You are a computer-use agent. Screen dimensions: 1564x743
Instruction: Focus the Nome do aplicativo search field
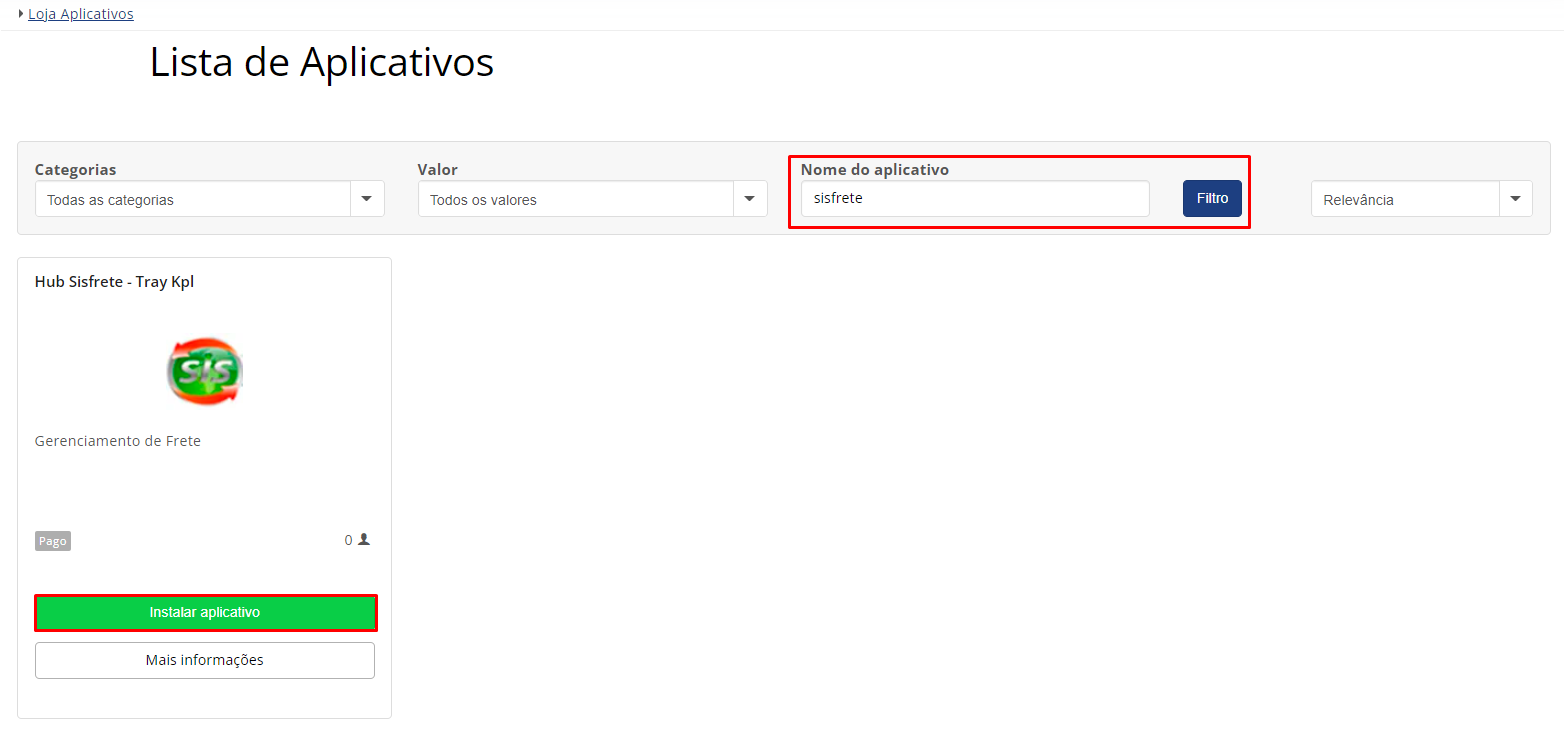coord(975,198)
